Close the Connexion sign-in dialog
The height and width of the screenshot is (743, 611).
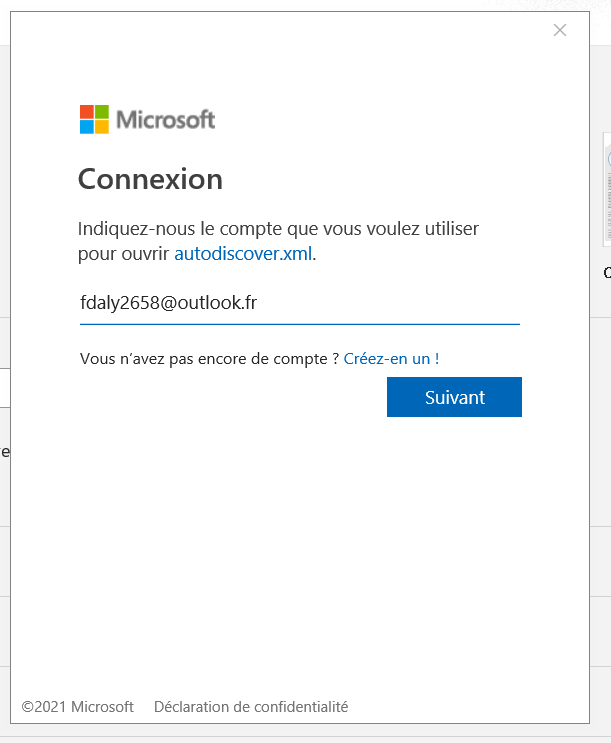click(560, 30)
